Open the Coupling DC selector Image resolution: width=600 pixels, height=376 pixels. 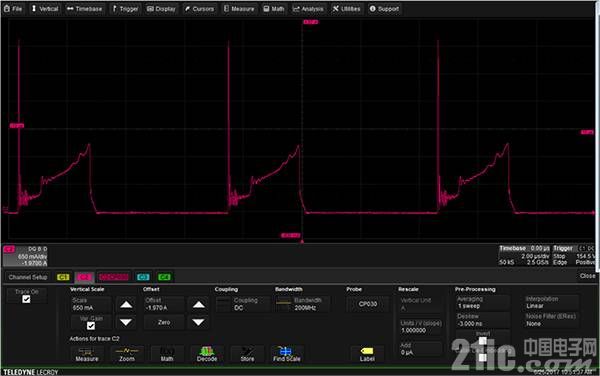click(242, 304)
